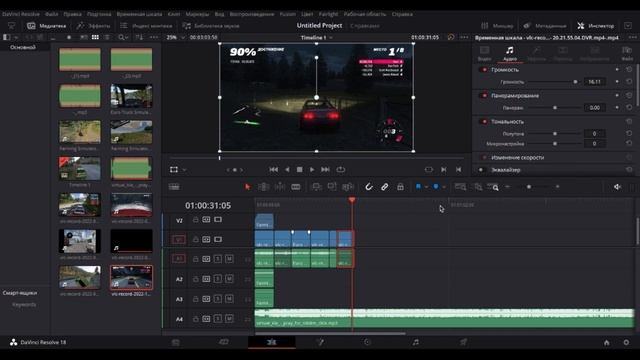Click the detail zoom icon
The height and width of the screenshot is (360, 640).
478,187
